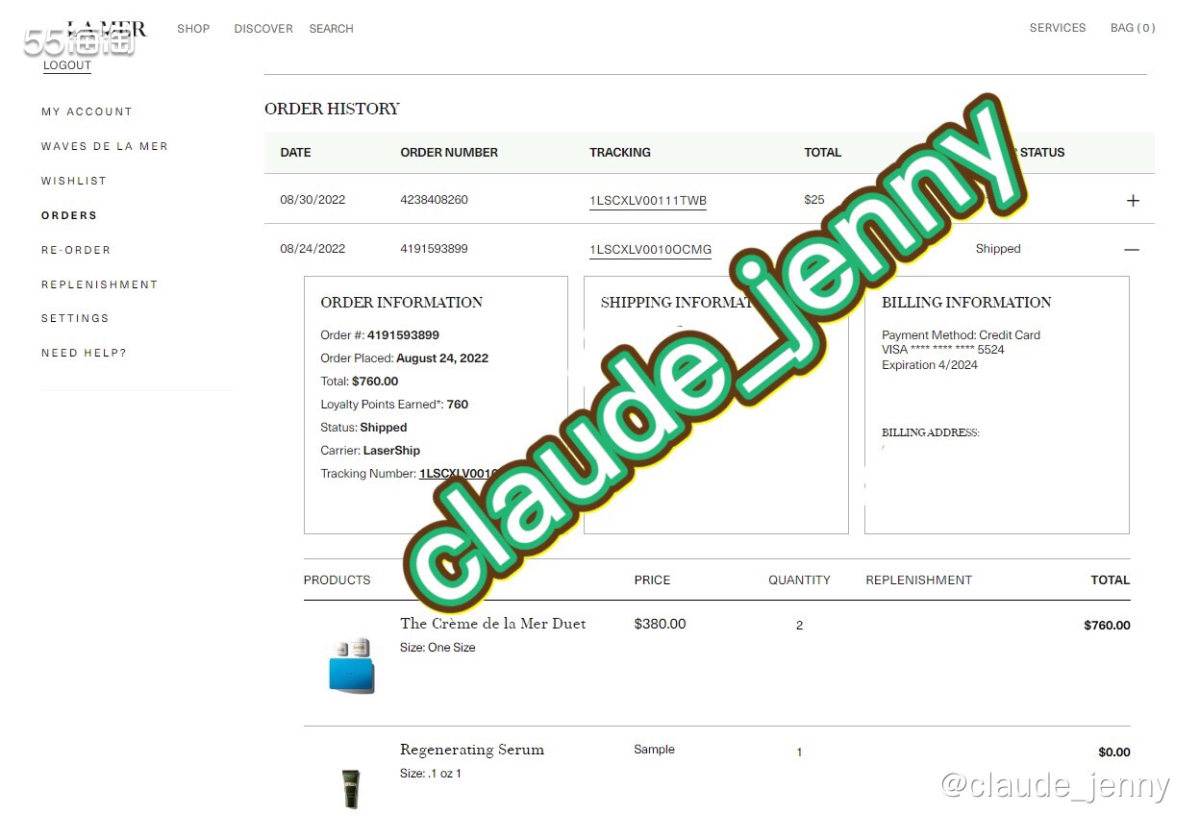Screen dimensions: 1200x838
Task: Click the Shipped status in order row
Action: coord(998,249)
